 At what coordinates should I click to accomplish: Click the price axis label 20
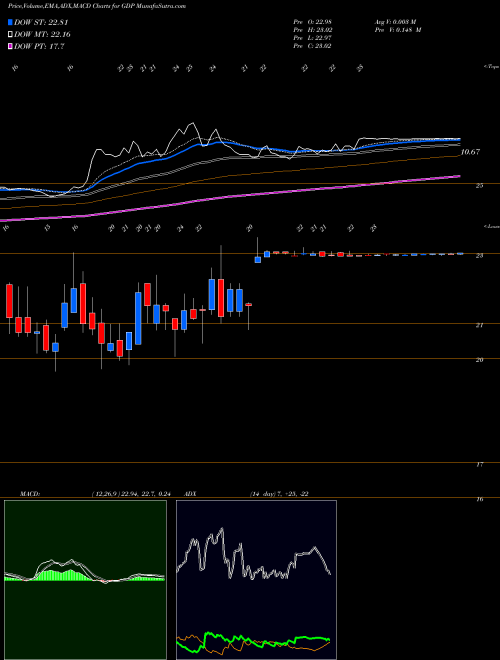[x=479, y=360]
